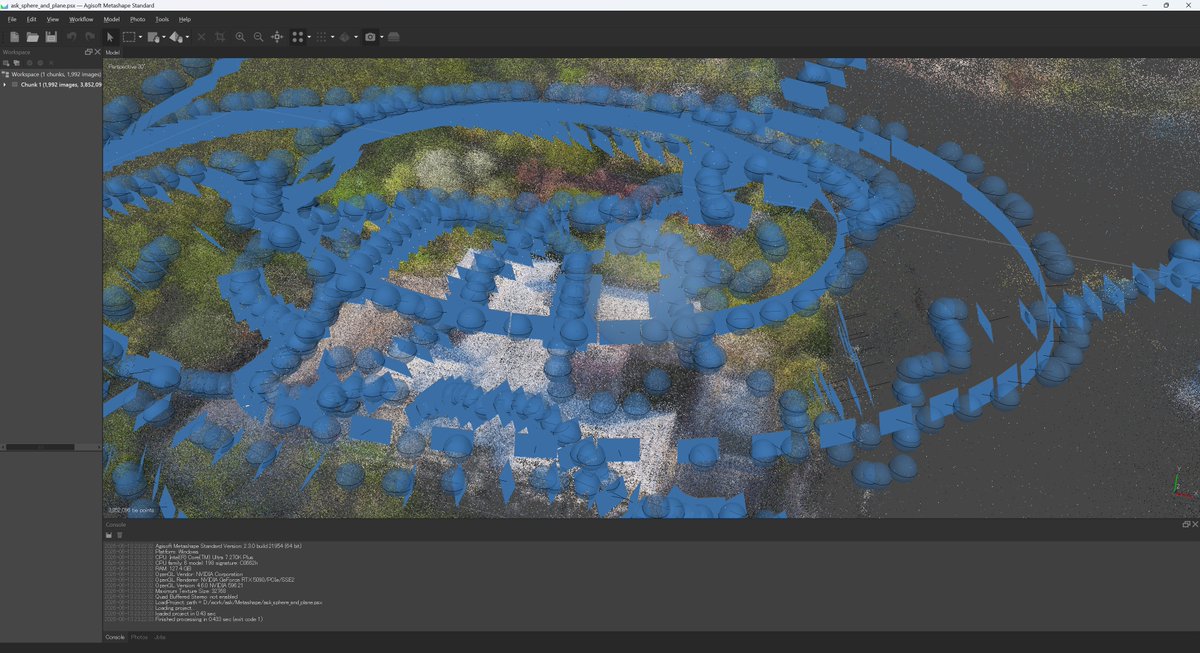Click the Open project folder icon
This screenshot has width=1200, height=653.
coord(32,37)
